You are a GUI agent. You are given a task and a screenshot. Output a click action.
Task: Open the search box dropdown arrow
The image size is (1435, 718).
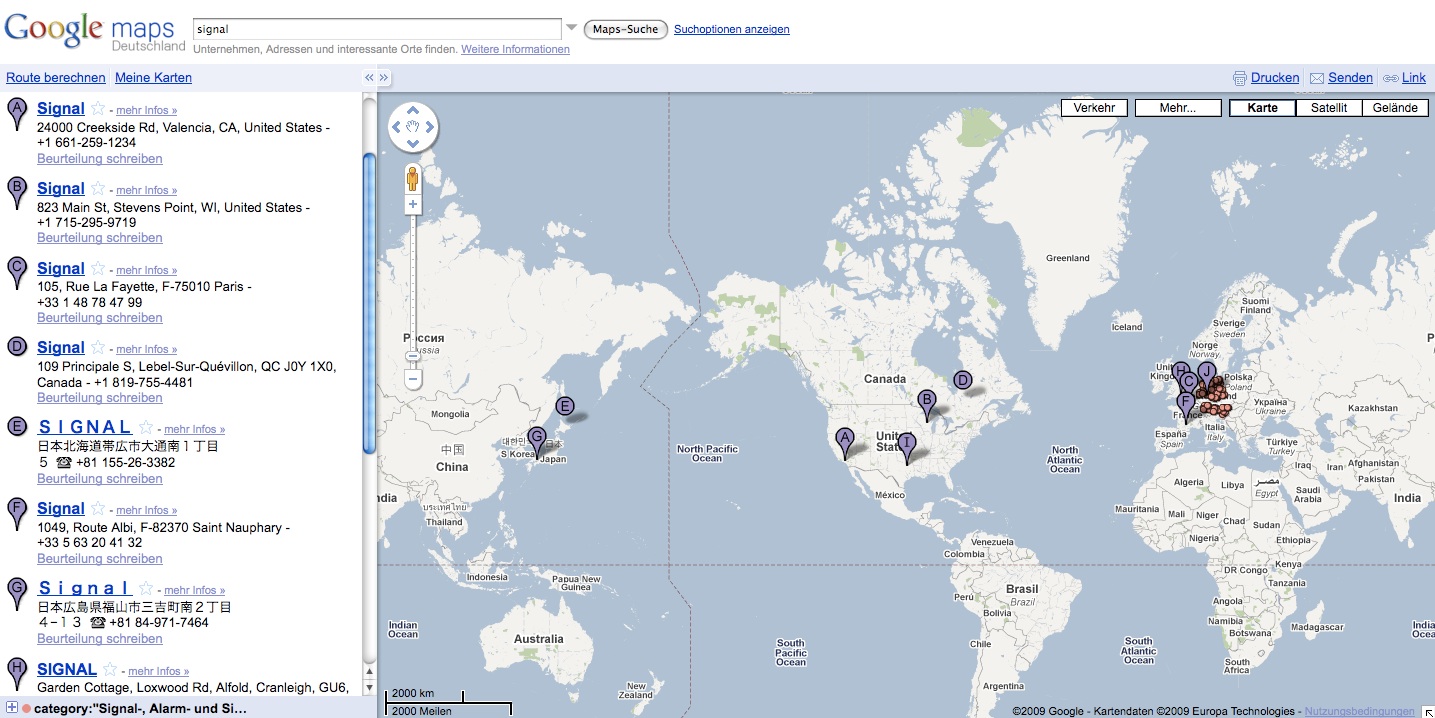click(571, 28)
